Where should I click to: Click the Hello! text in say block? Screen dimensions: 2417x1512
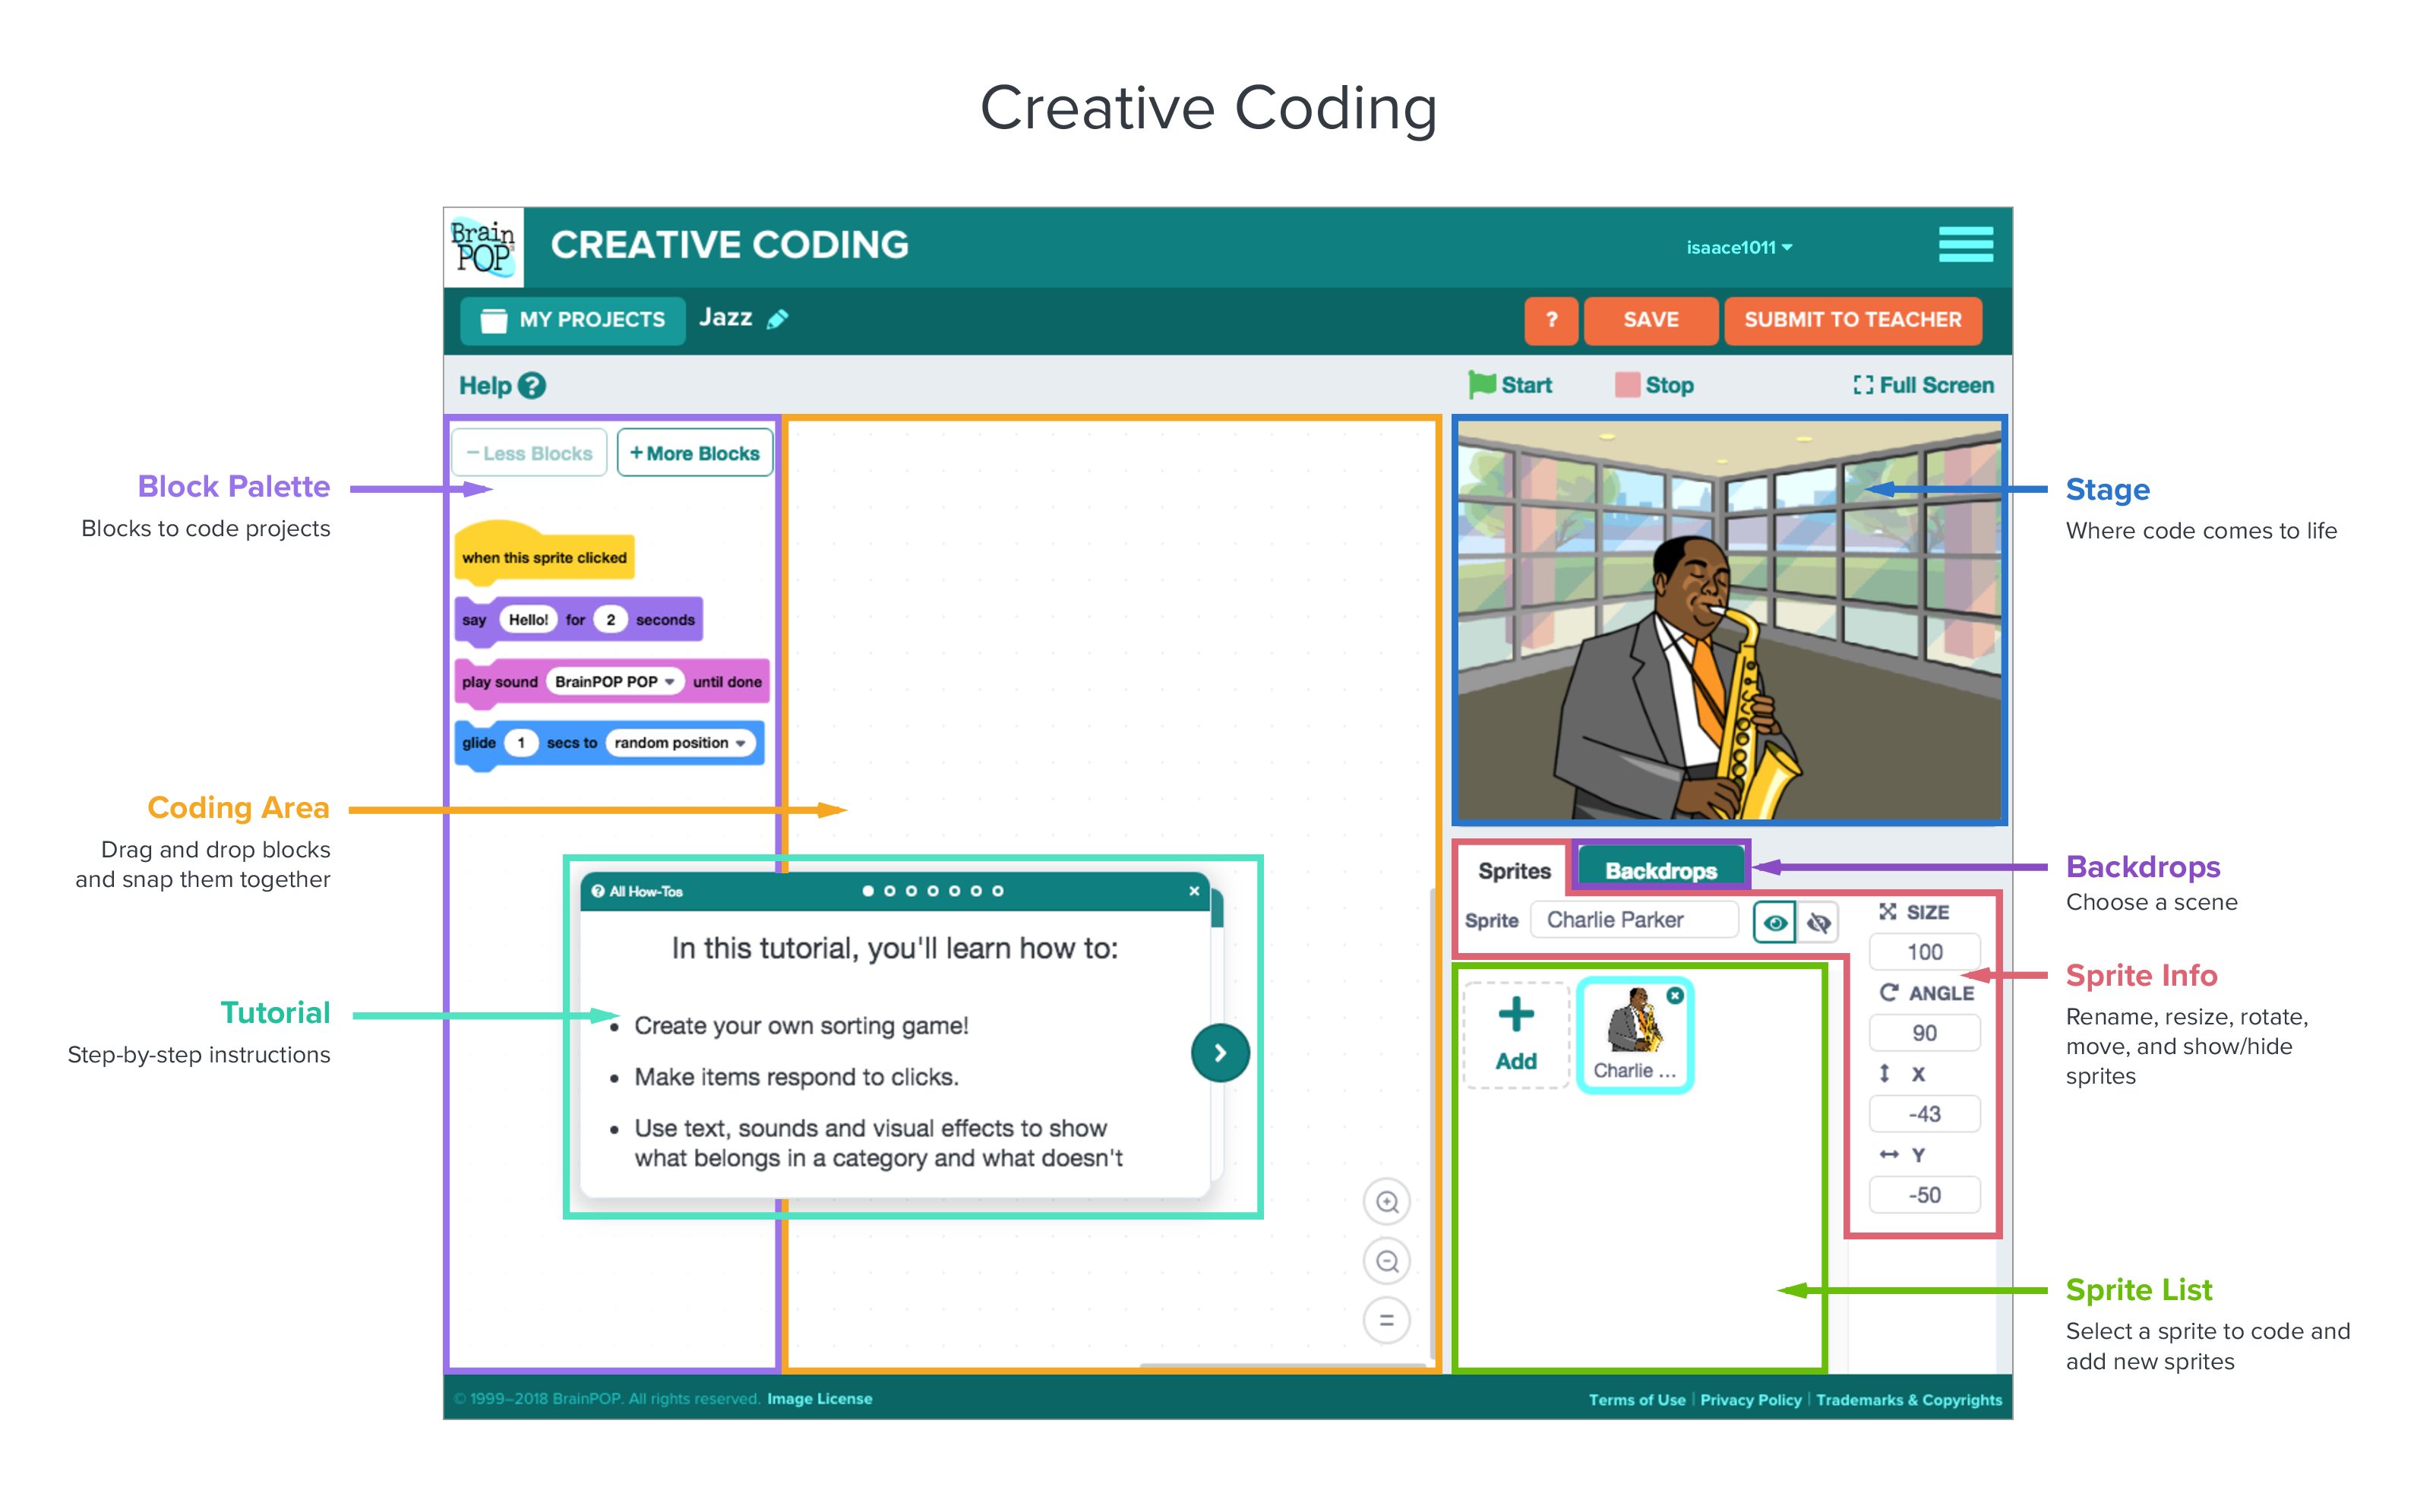(528, 619)
